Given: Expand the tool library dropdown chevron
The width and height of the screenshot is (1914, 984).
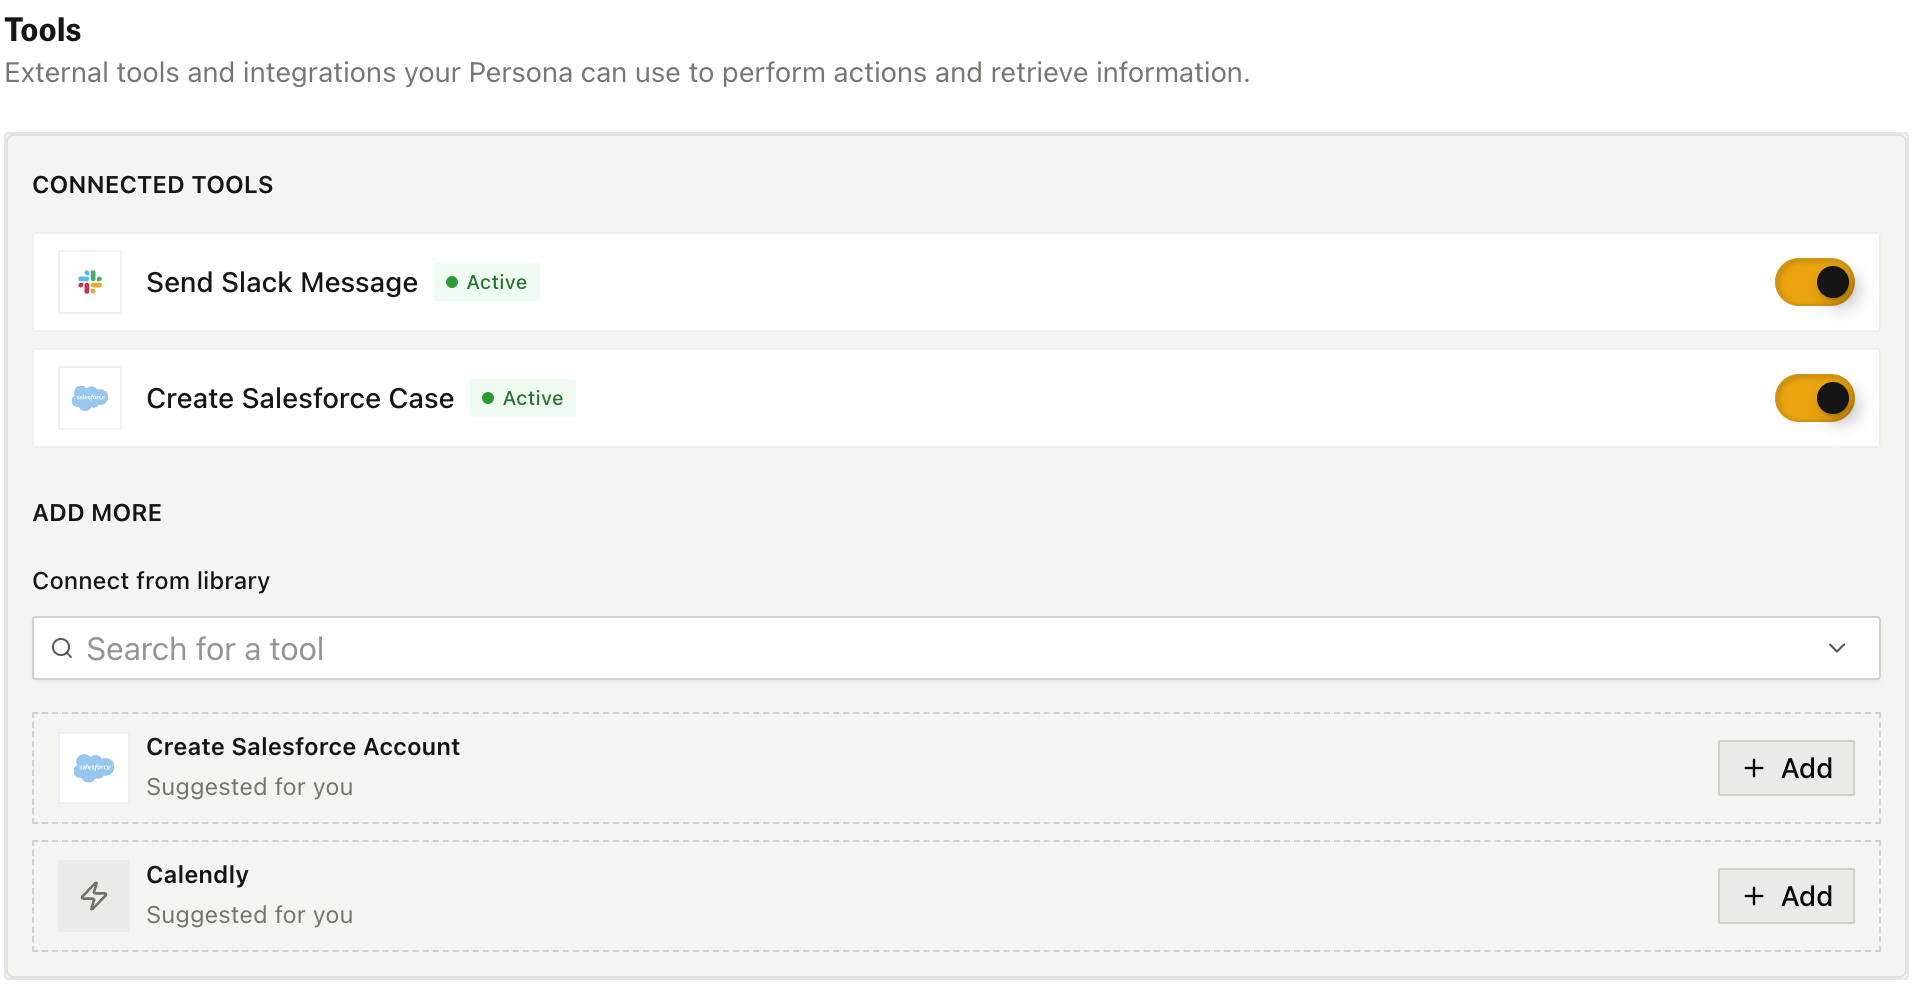Looking at the screenshot, I should (x=1837, y=649).
